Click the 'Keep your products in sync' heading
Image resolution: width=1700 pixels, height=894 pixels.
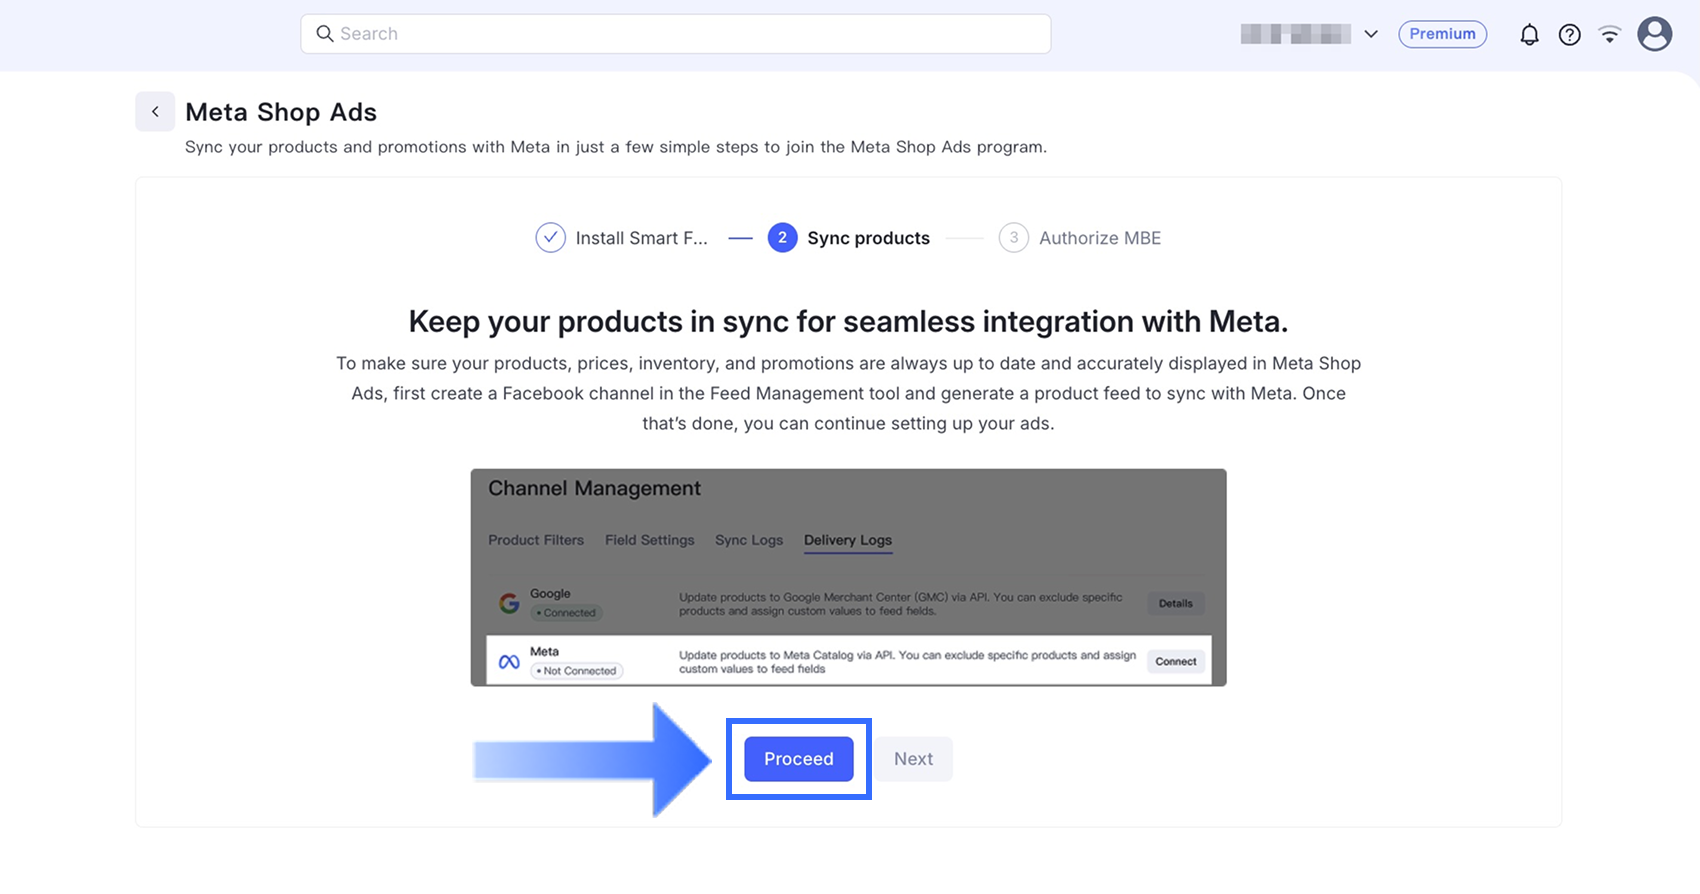[x=848, y=322]
